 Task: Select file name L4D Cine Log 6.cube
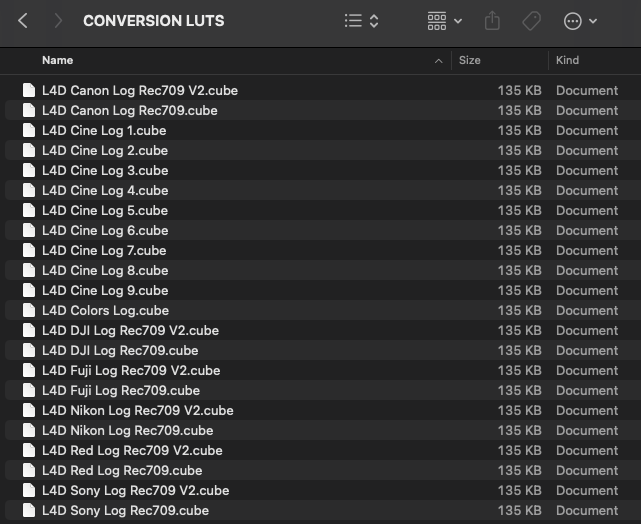point(105,231)
